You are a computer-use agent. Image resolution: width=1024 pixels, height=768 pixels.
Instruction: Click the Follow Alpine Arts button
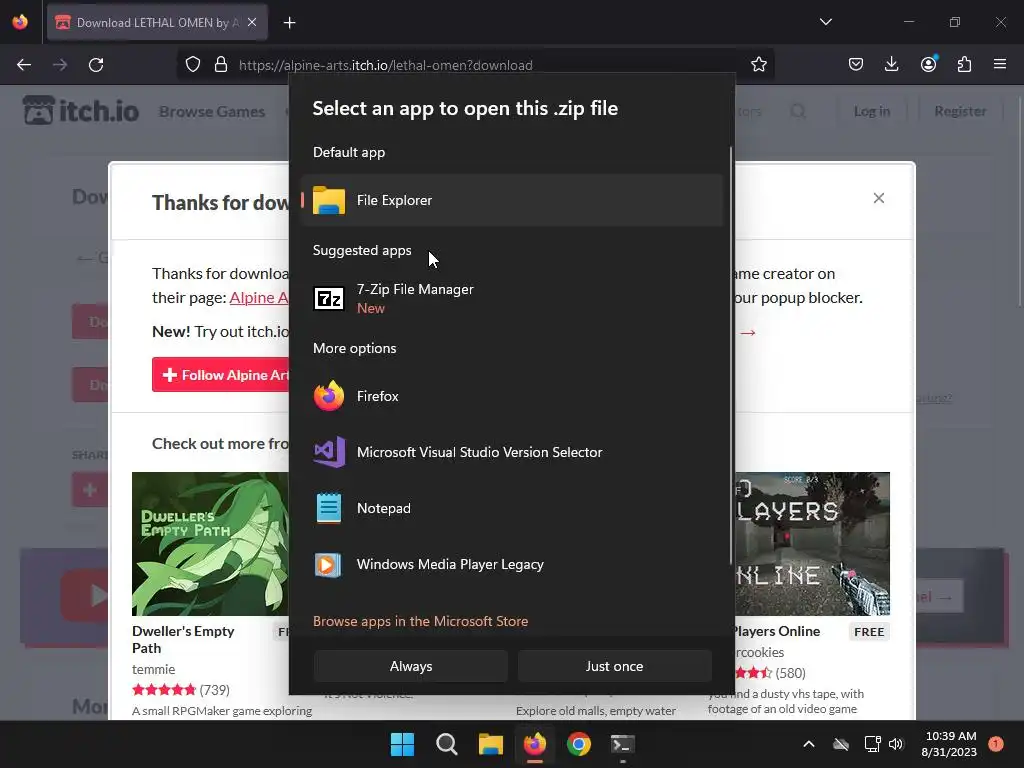click(221, 375)
